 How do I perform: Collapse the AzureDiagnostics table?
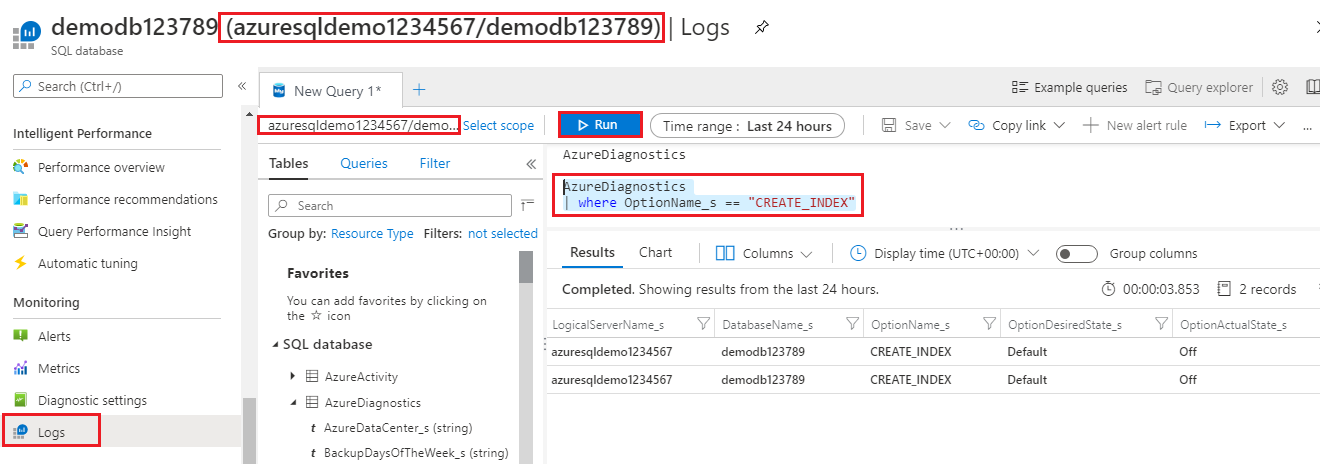[x=292, y=402]
